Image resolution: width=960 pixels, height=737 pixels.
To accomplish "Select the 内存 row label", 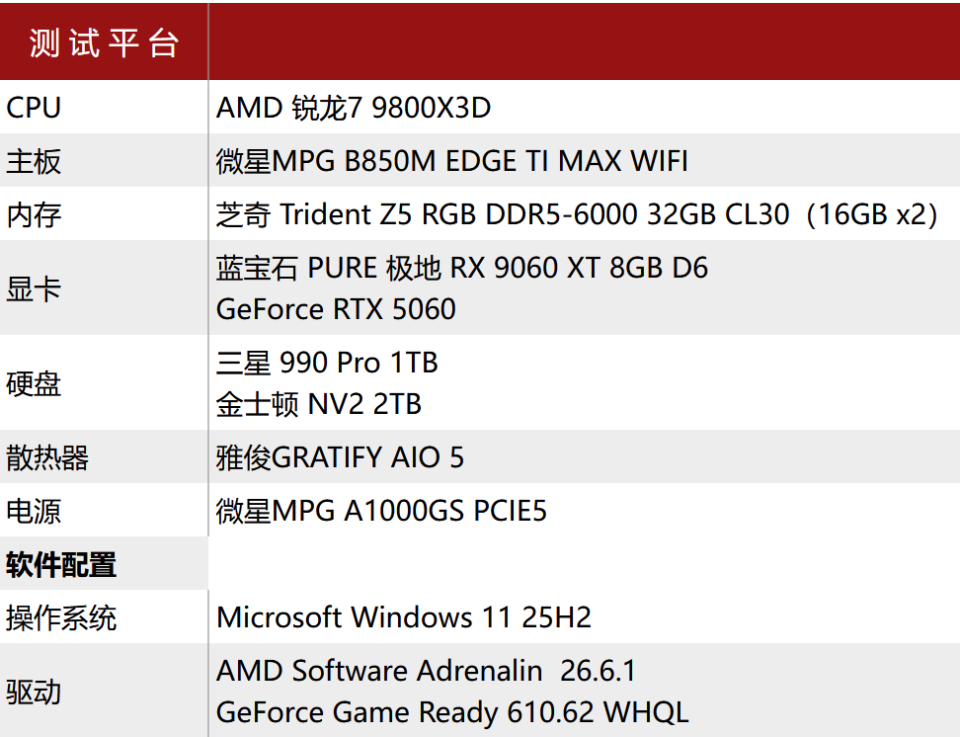I will (x=34, y=215).
